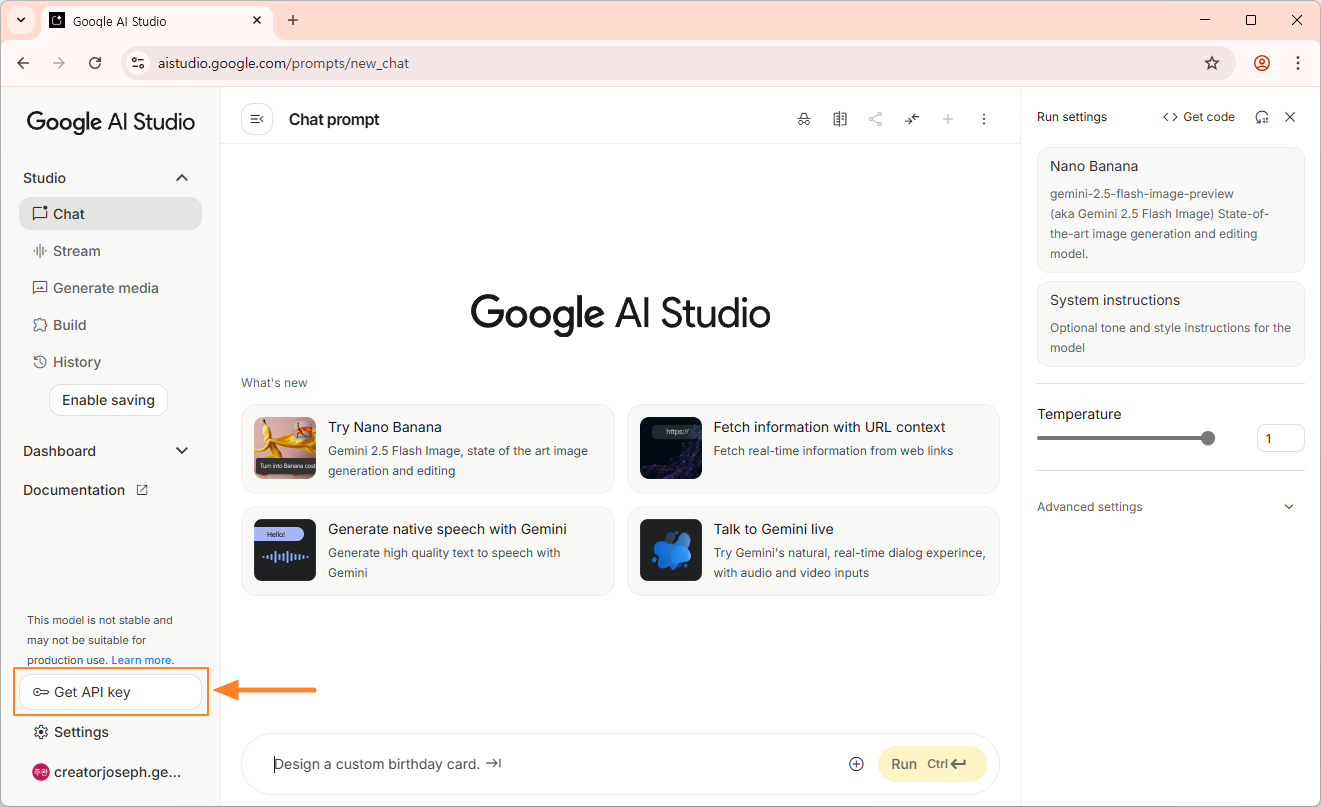Open Fetch information with URL context card
The height and width of the screenshot is (807, 1321).
813,449
